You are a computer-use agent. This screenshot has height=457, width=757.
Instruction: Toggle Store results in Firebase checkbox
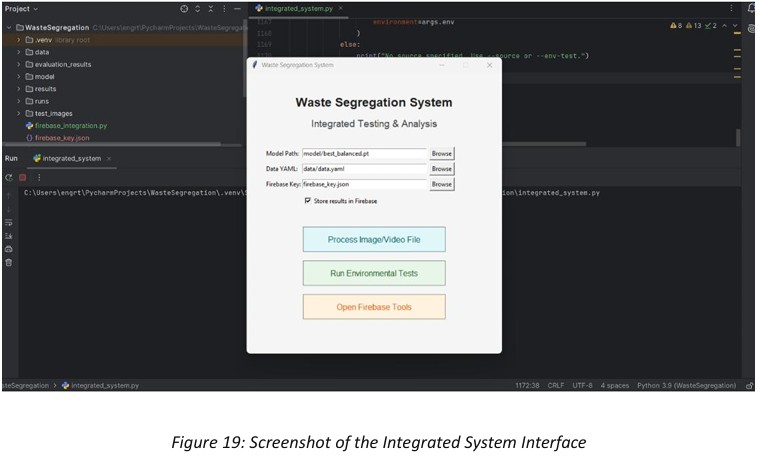pos(308,201)
